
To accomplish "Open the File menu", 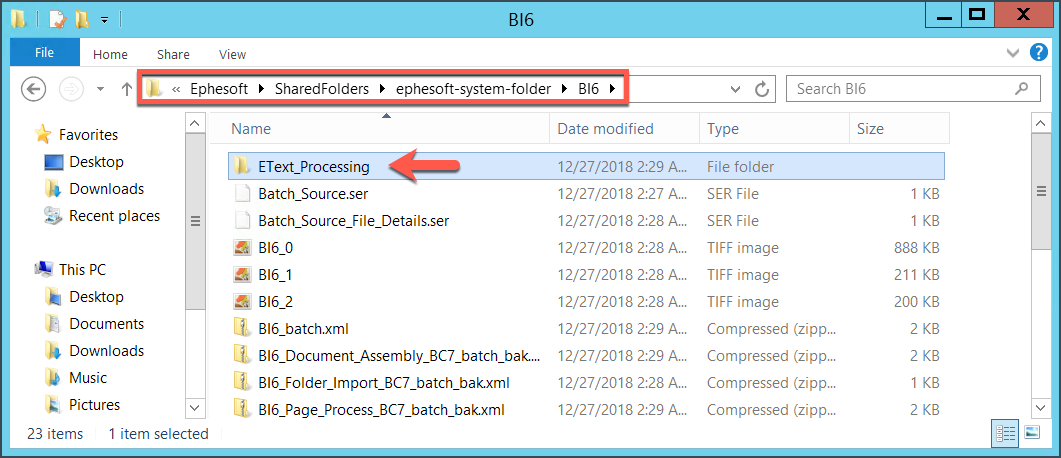I will coord(45,53).
